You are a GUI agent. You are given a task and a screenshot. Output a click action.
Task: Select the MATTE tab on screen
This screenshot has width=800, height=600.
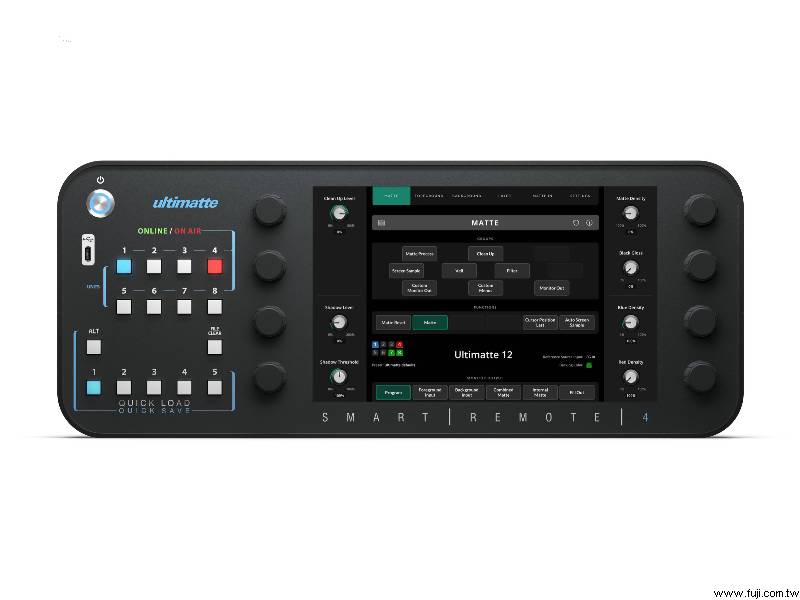tap(392, 196)
